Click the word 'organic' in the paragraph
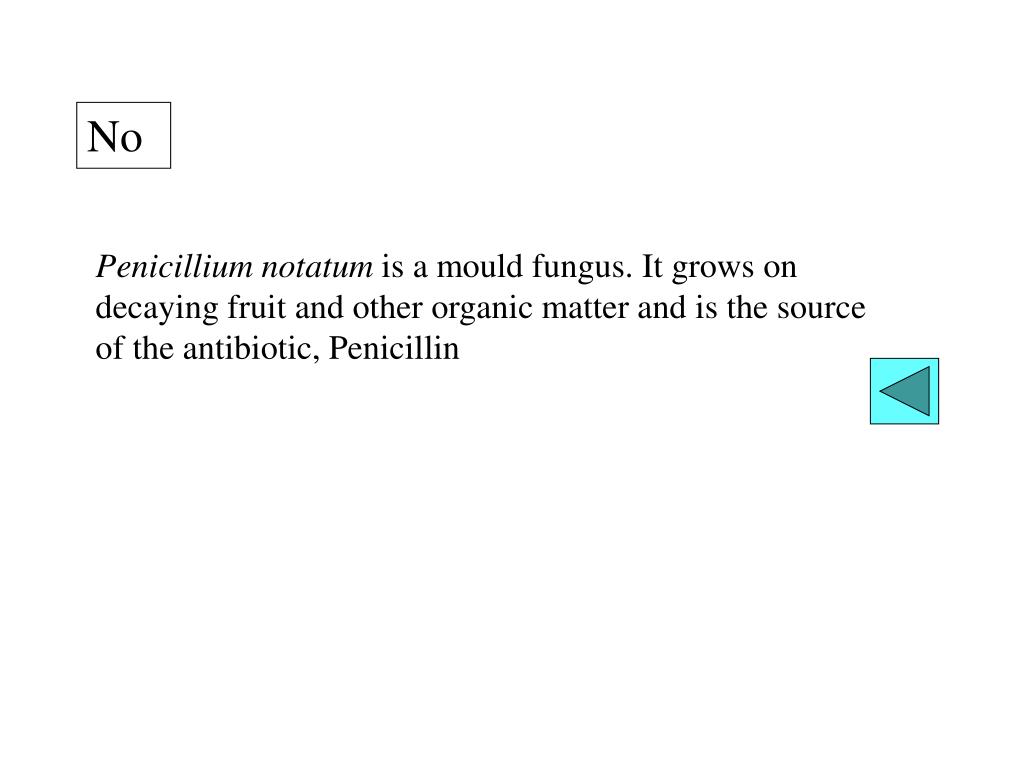This screenshot has width=1024, height=768. click(x=482, y=309)
